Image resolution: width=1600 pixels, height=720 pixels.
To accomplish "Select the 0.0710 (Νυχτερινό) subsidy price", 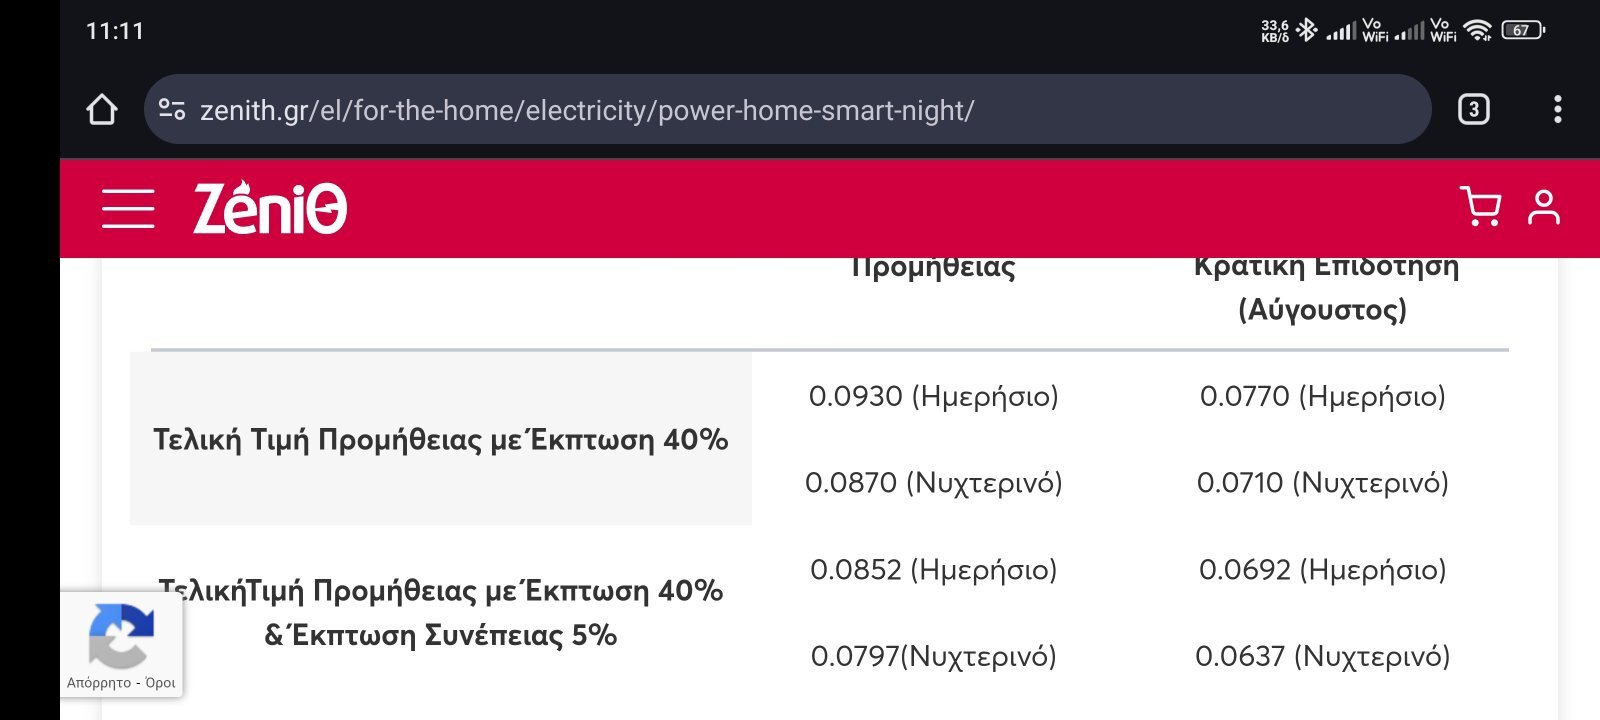I will pos(1322,483).
